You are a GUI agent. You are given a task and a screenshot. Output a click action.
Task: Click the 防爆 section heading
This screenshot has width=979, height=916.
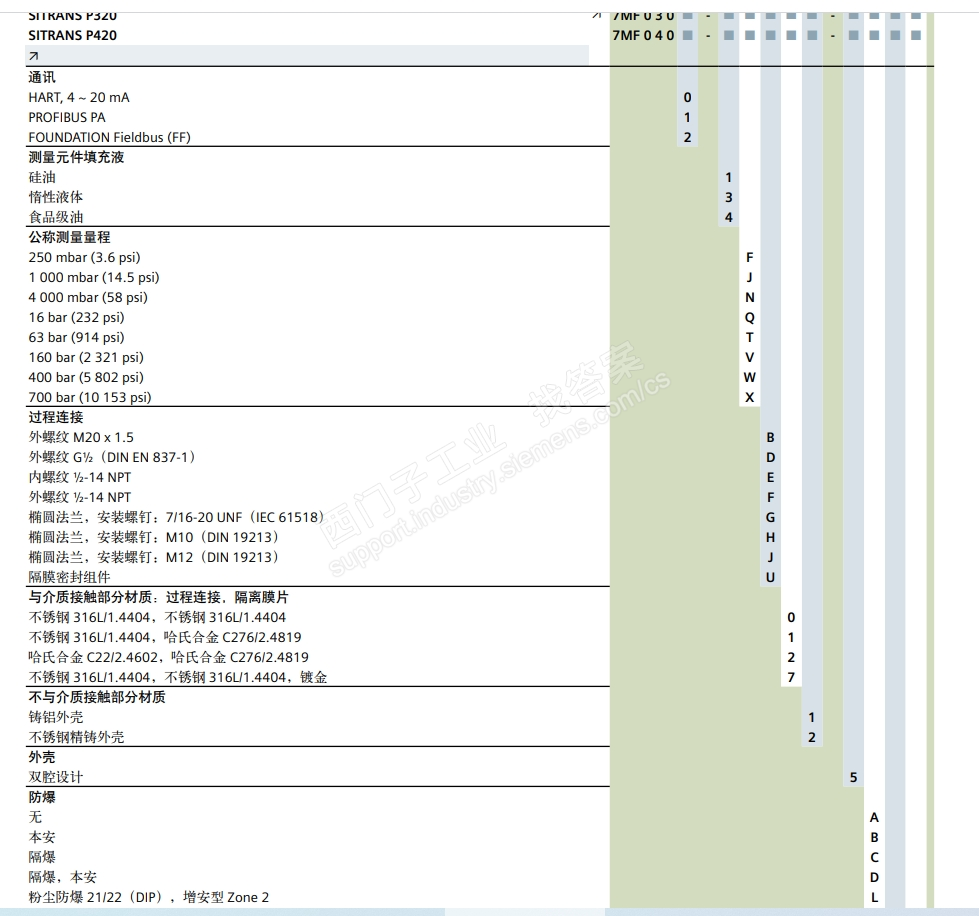42,797
